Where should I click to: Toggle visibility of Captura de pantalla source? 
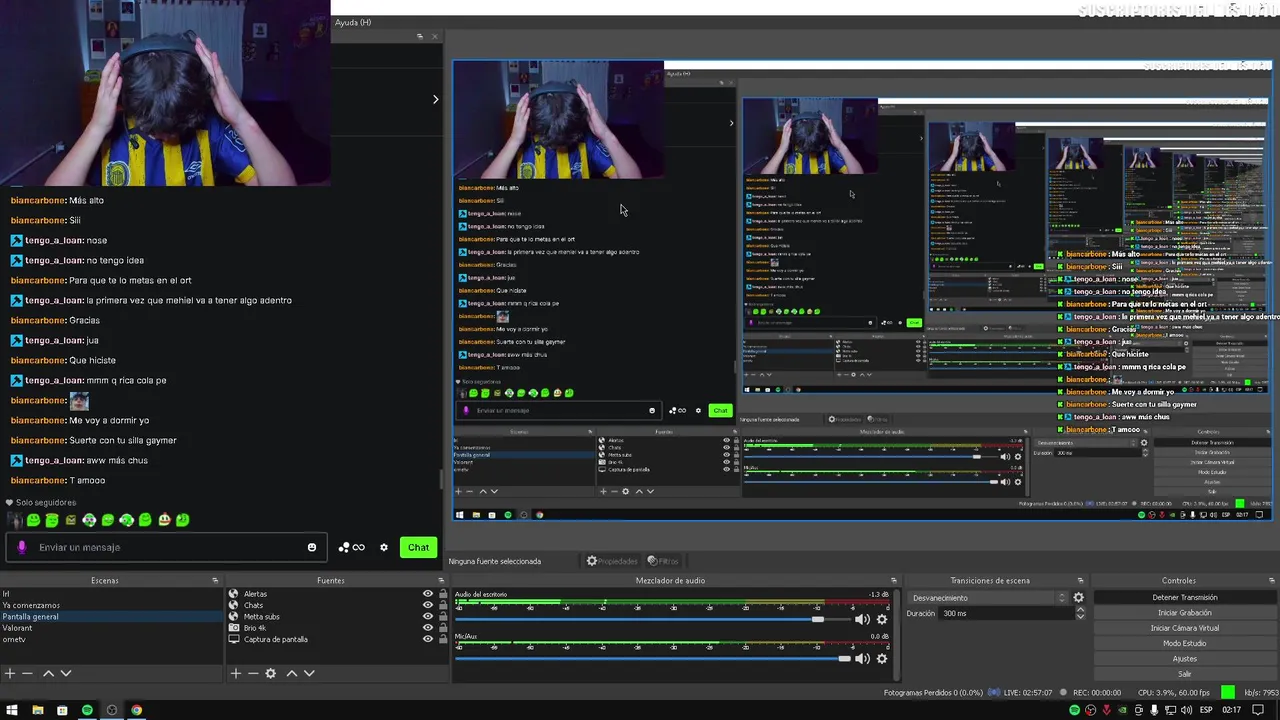tap(428, 640)
